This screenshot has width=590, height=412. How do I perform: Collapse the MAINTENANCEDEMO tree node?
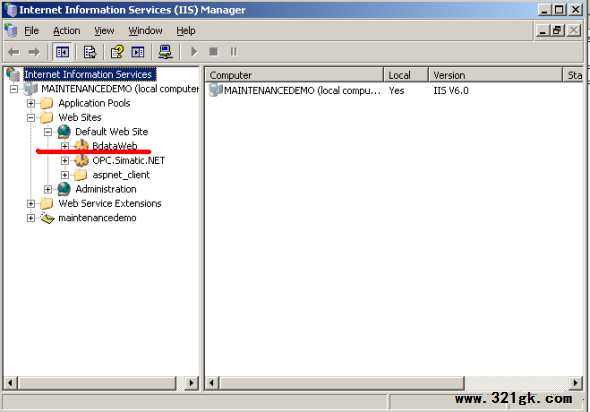[14, 89]
